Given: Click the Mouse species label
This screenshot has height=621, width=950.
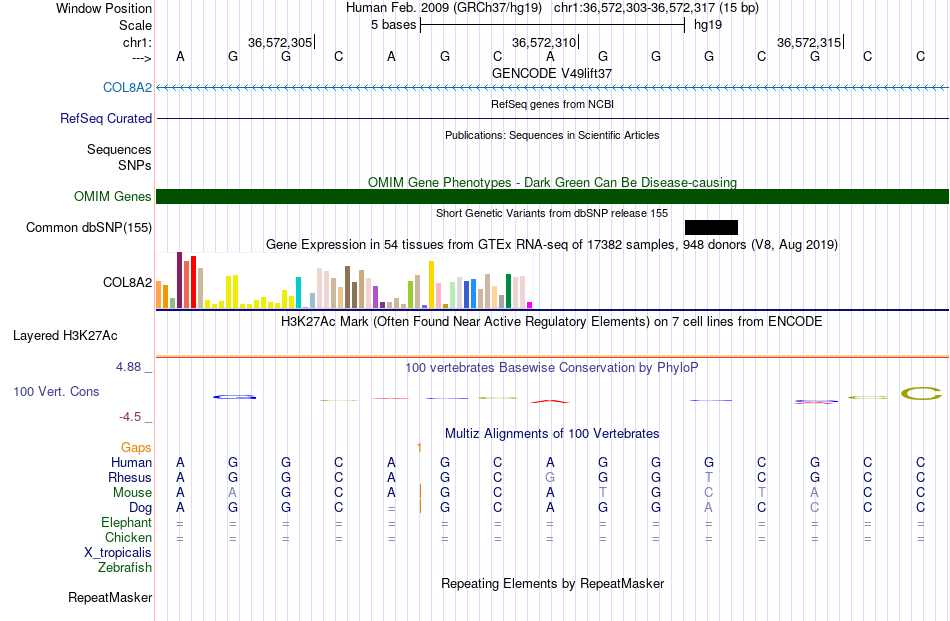Looking at the screenshot, I should coord(132,493).
